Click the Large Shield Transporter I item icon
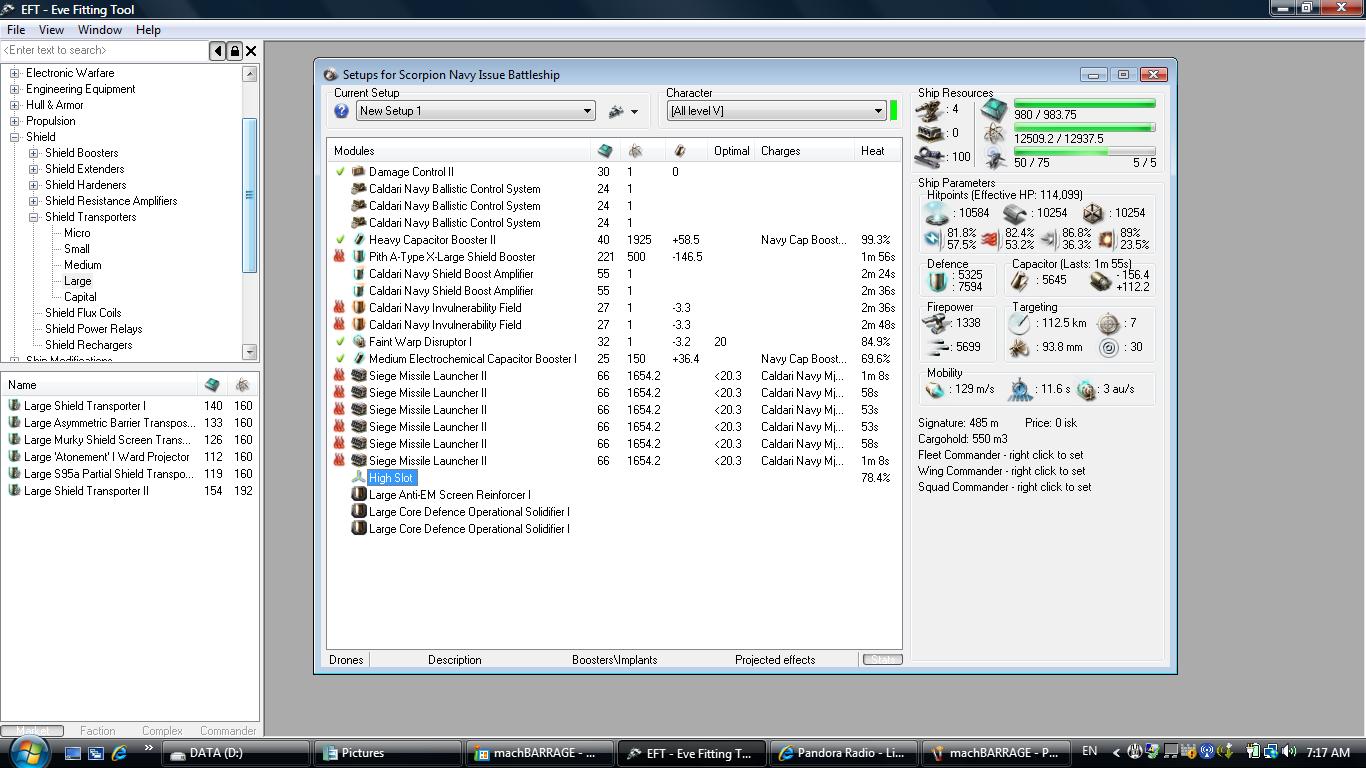Image resolution: width=1366 pixels, height=768 pixels. [x=14, y=406]
